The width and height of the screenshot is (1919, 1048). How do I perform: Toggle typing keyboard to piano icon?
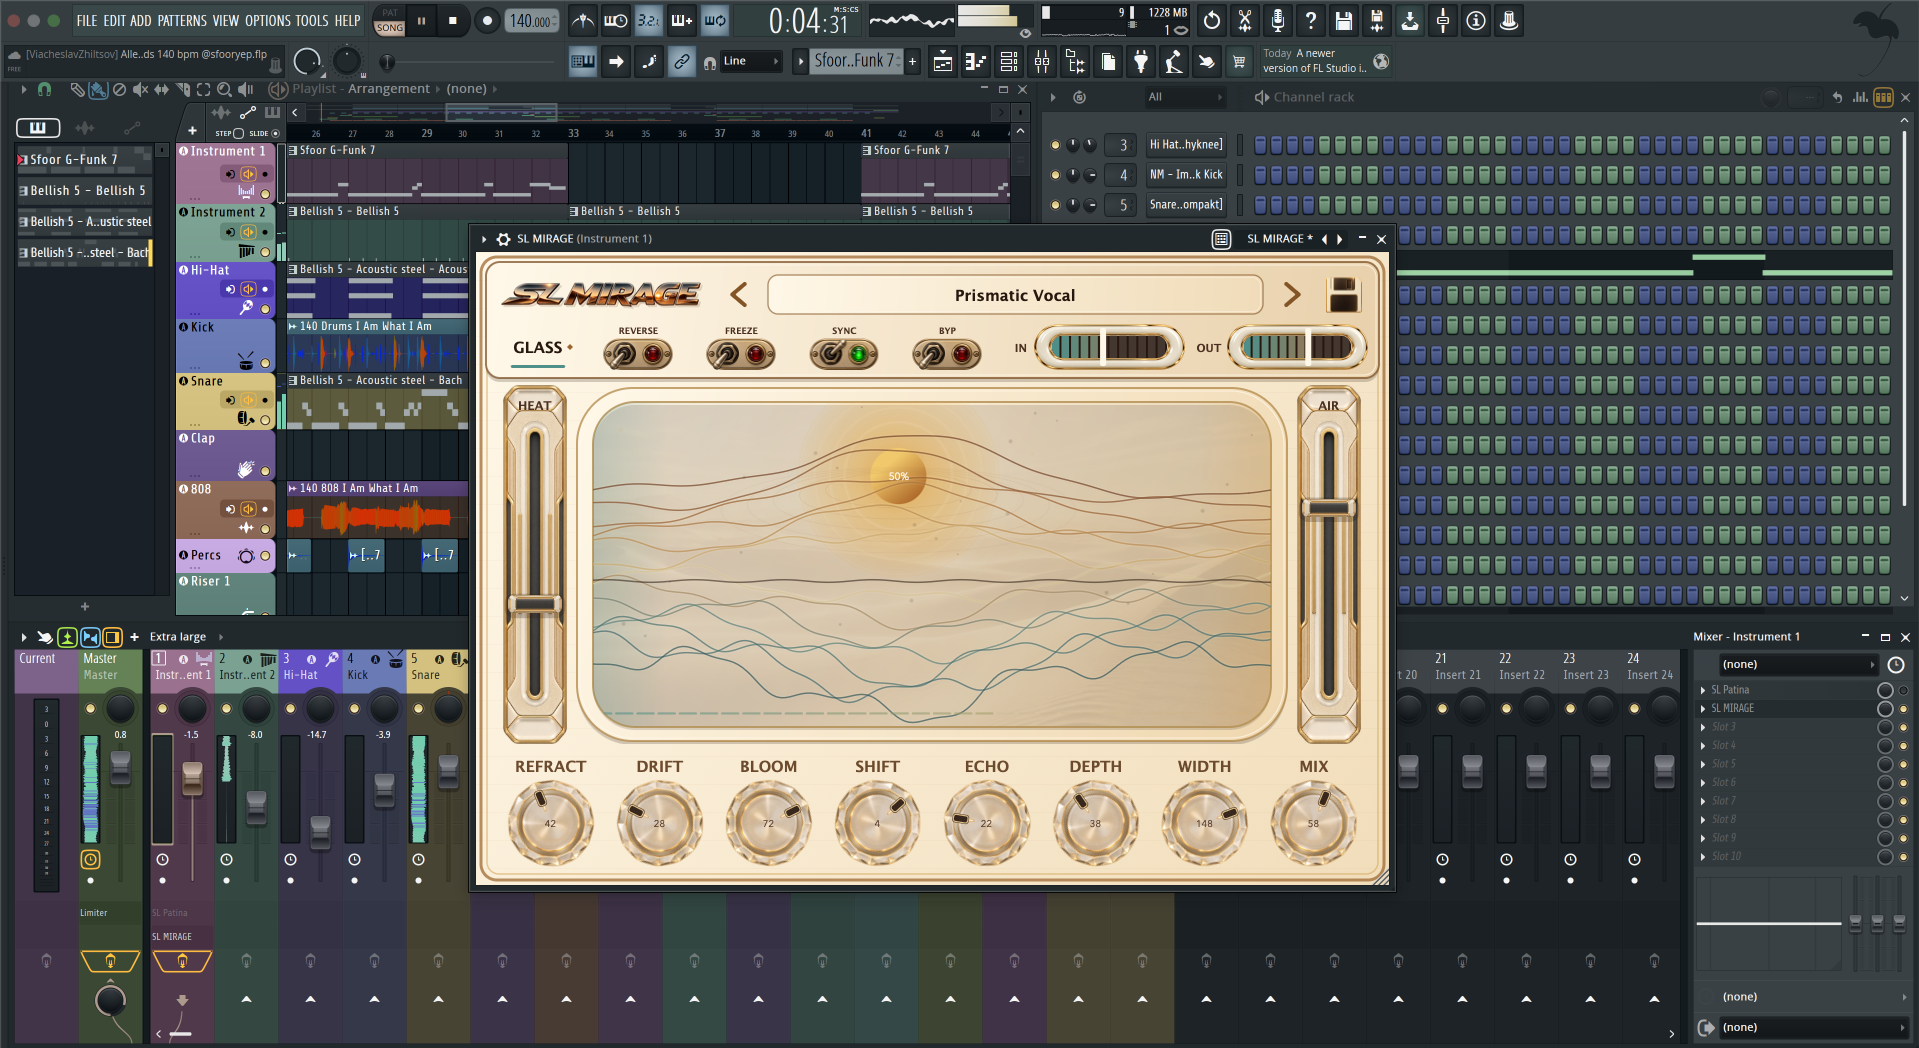(x=582, y=62)
